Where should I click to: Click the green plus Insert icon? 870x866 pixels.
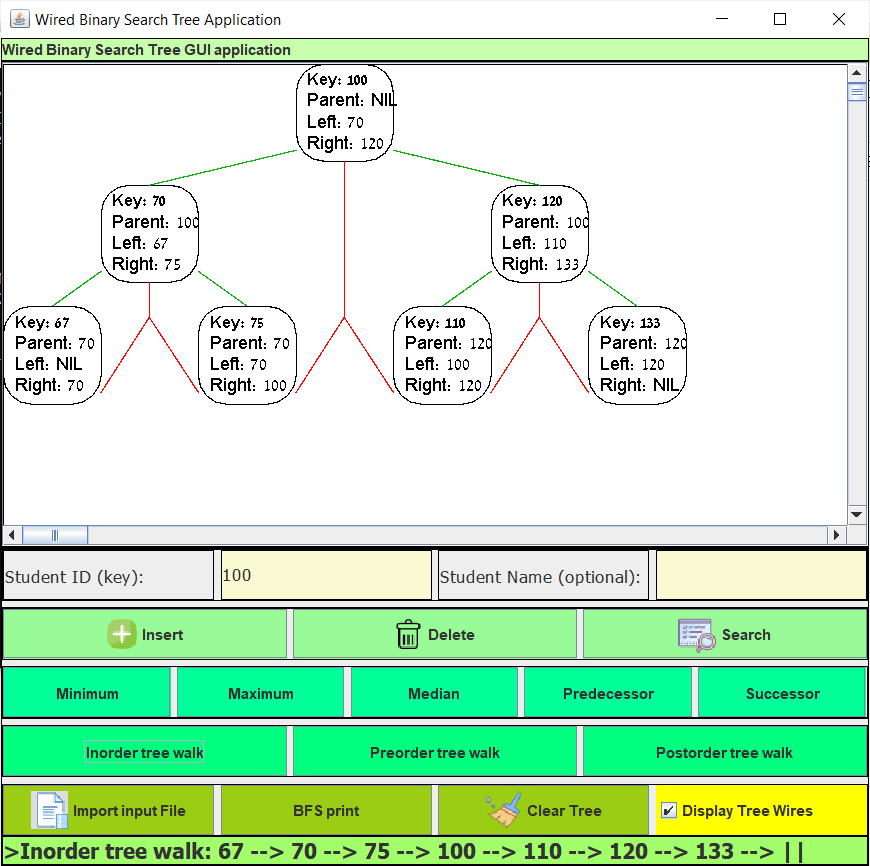pos(122,635)
